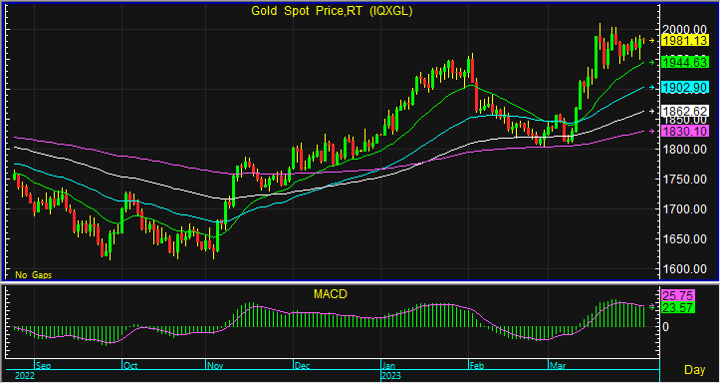
Task: Click the 2022 year label
Action: pos(25,376)
